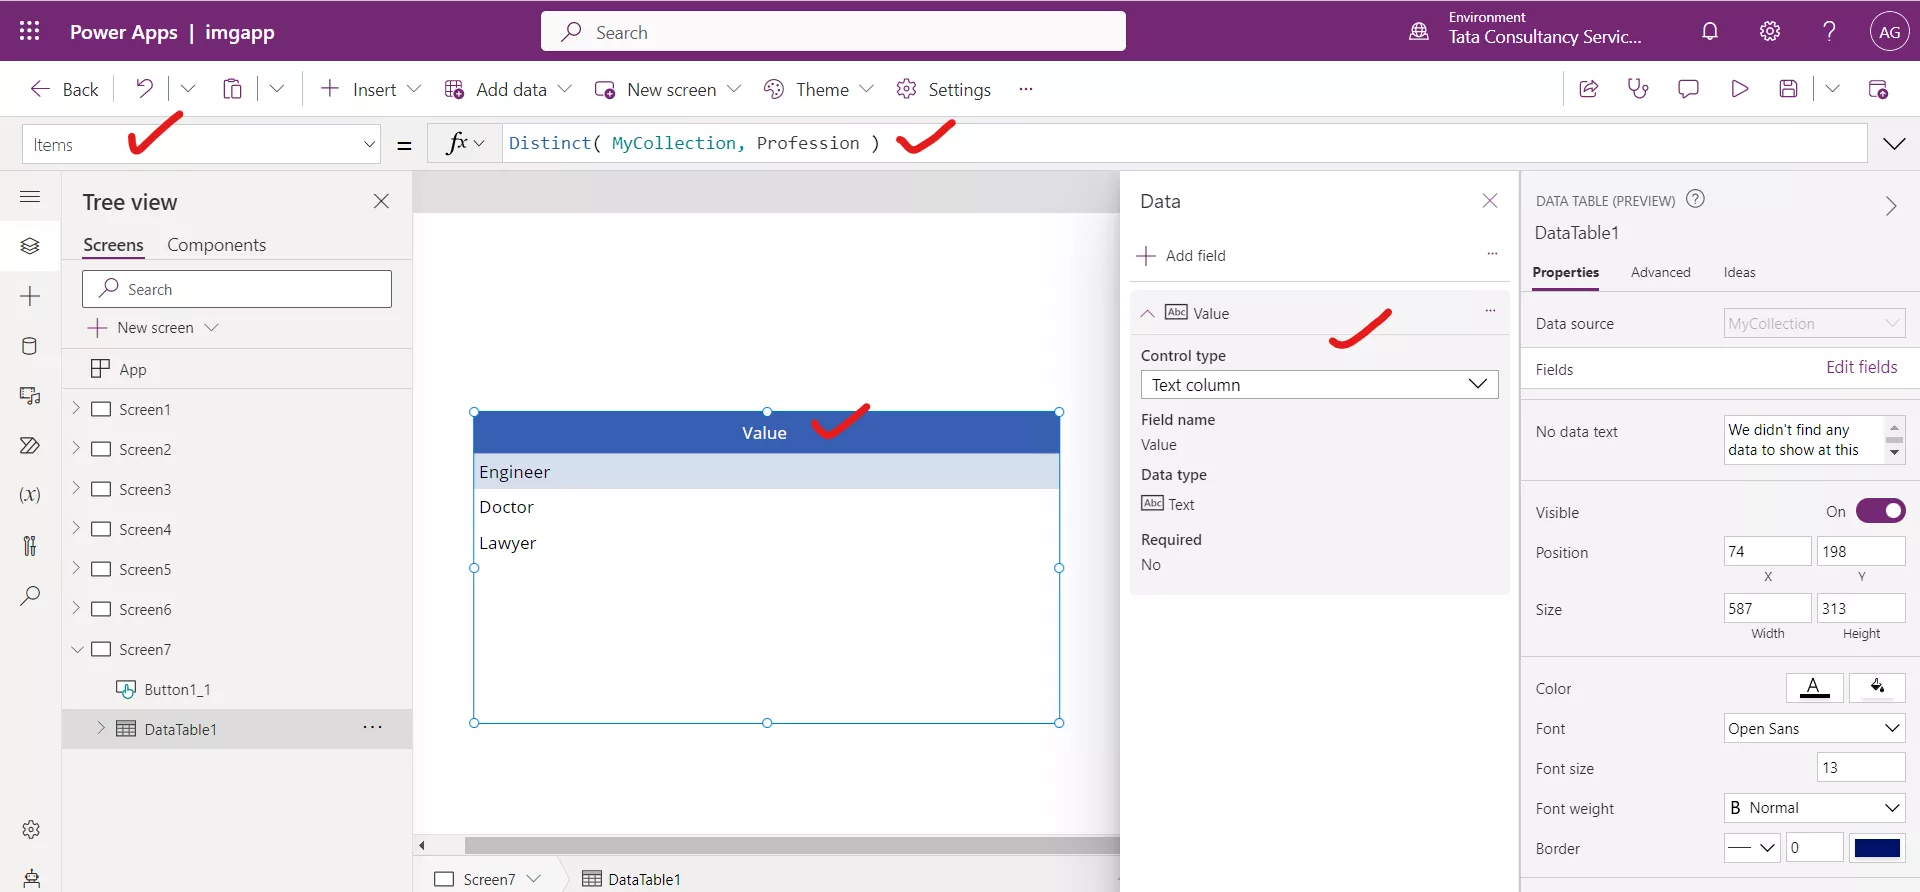Open Advanced tools icon in the left rail
This screenshot has height=892, width=1920.
coord(30,545)
